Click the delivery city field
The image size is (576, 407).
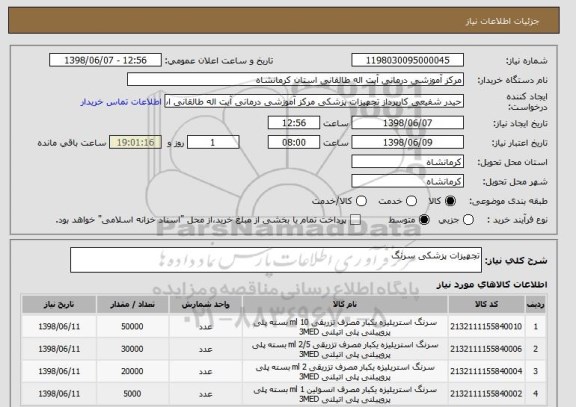pyautogui.click(x=407, y=181)
